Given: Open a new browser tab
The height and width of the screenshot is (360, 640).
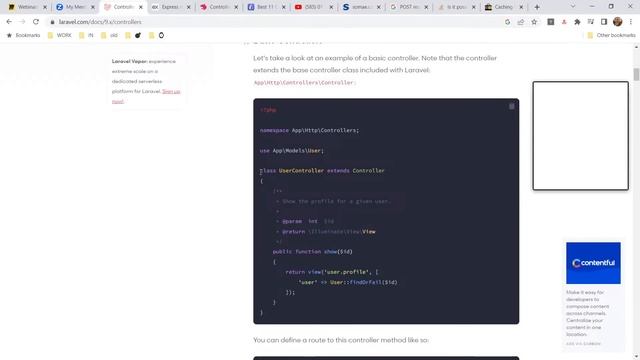Looking at the screenshot, I should [537, 7].
